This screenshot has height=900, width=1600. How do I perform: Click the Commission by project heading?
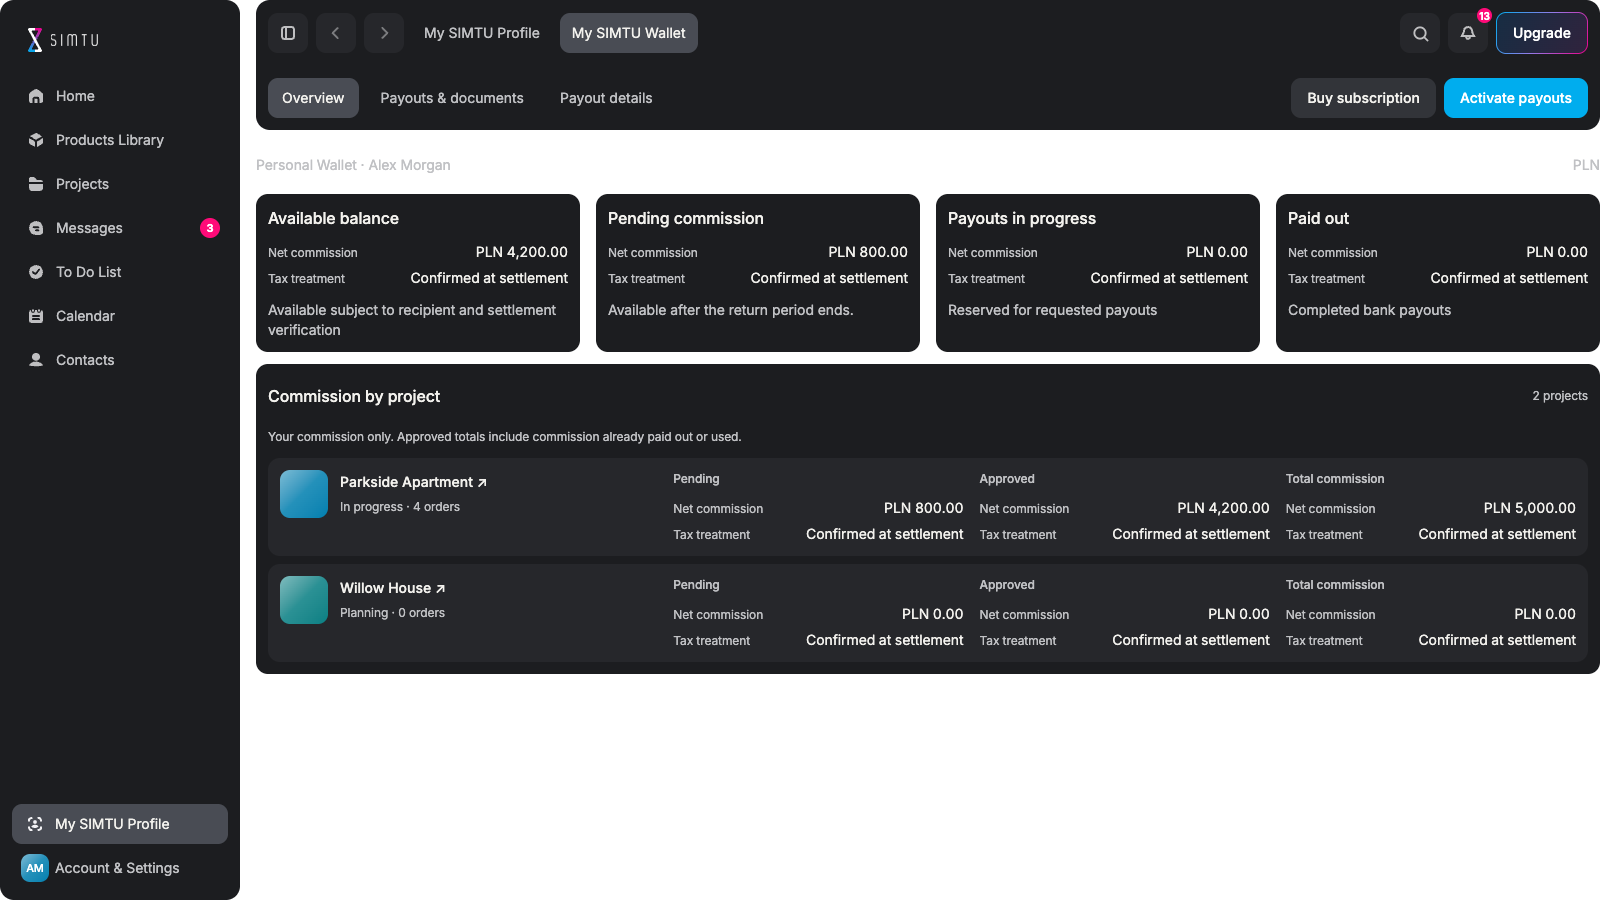(354, 396)
